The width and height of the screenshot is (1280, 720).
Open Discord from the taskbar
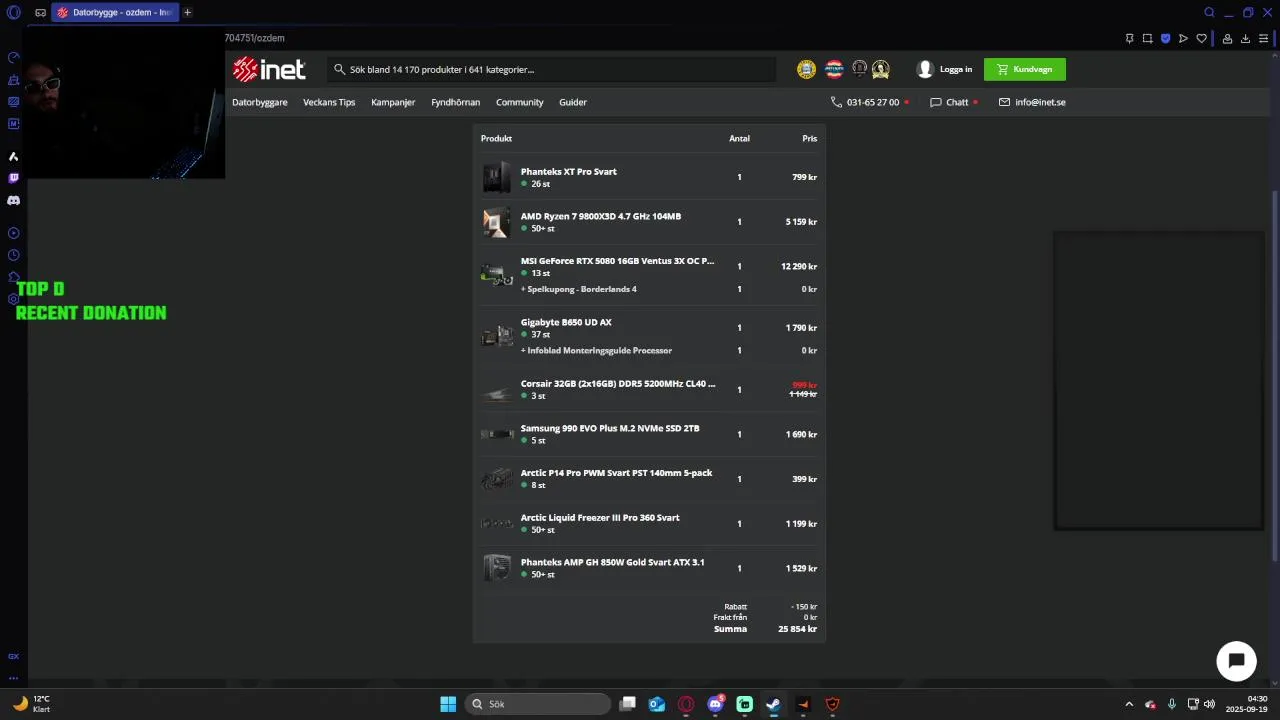pos(715,704)
